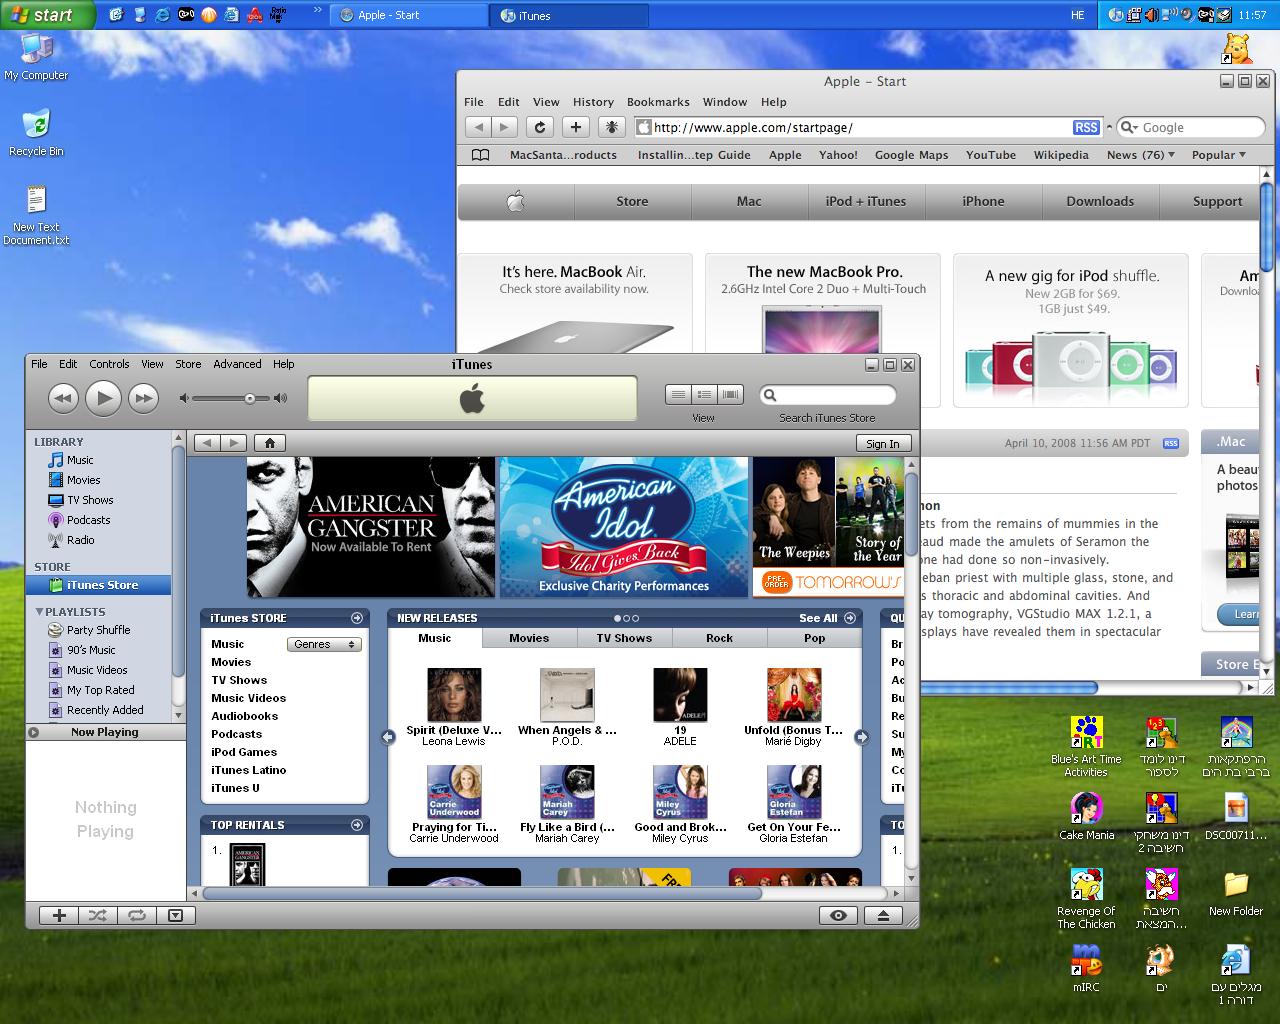Toggle shuffle in iTunes bottom bar
Image resolution: width=1280 pixels, height=1024 pixels.
(x=97, y=915)
